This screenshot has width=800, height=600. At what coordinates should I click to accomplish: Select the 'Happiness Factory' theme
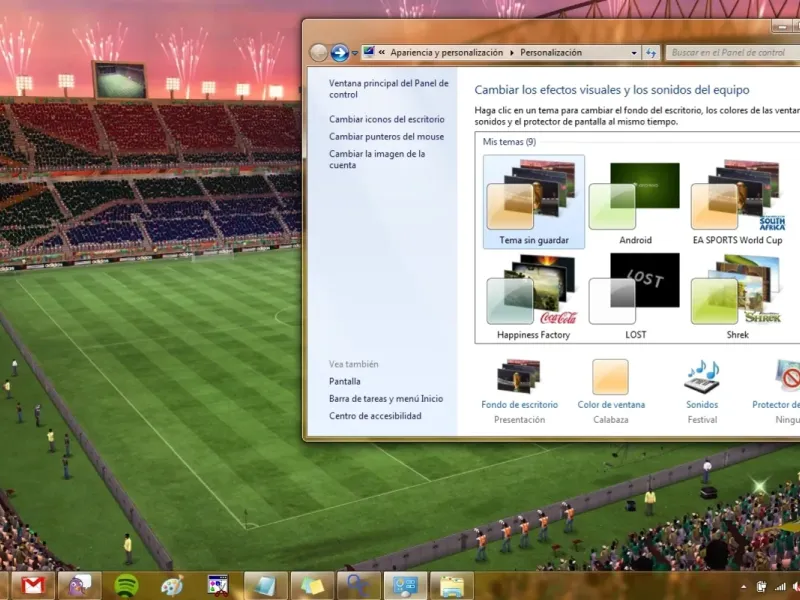533,296
